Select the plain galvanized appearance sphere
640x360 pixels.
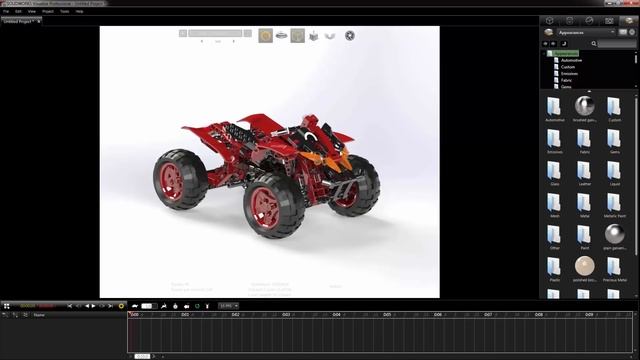pyautogui.click(x=614, y=234)
